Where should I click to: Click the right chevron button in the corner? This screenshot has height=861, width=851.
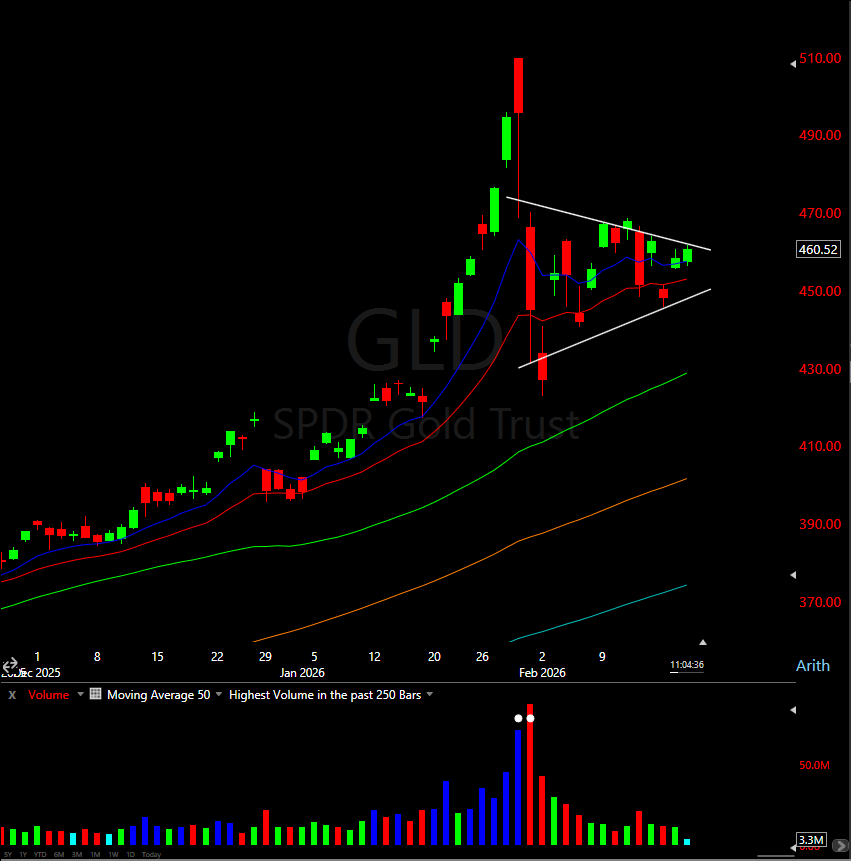840,845
